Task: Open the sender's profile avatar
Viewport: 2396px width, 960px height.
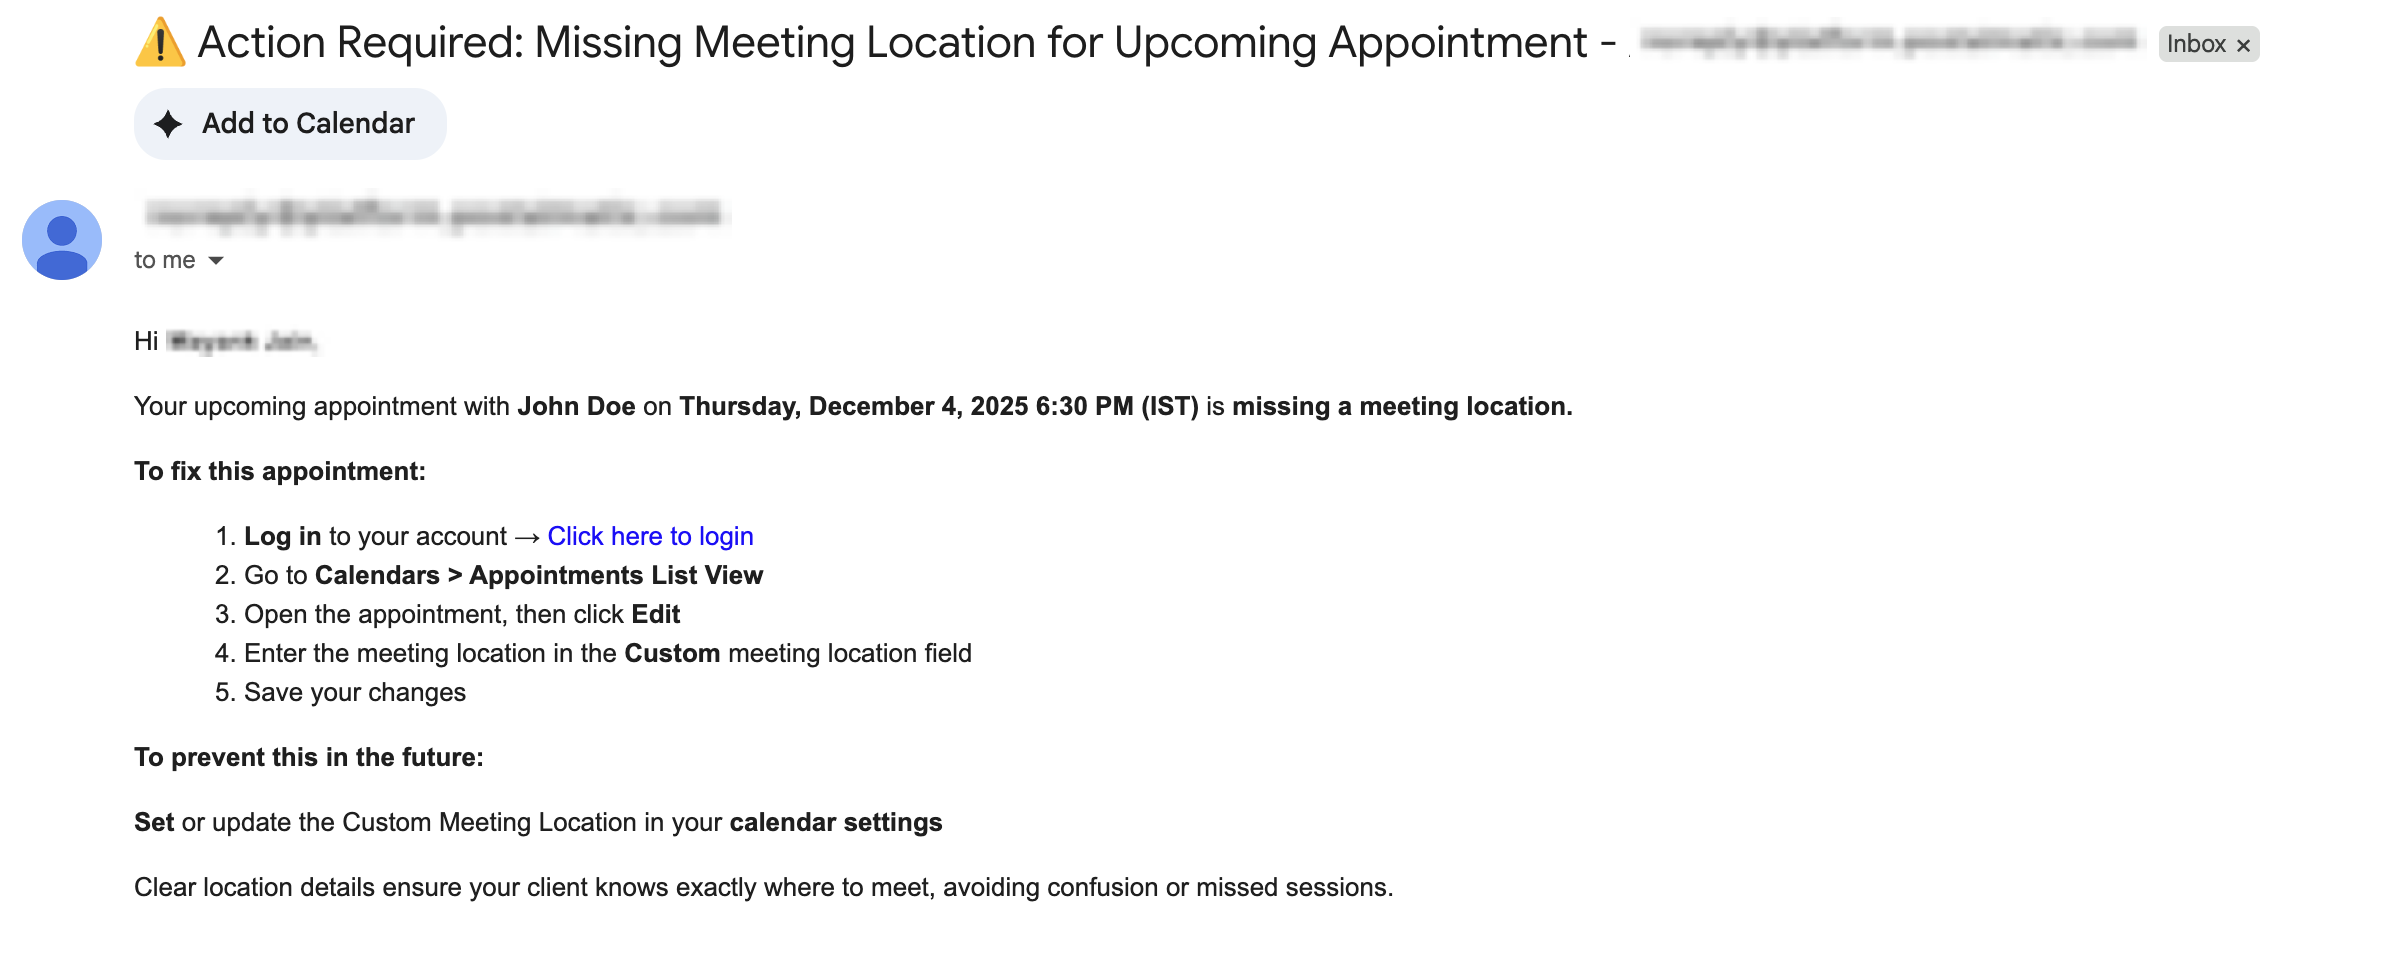Action: coord(62,240)
